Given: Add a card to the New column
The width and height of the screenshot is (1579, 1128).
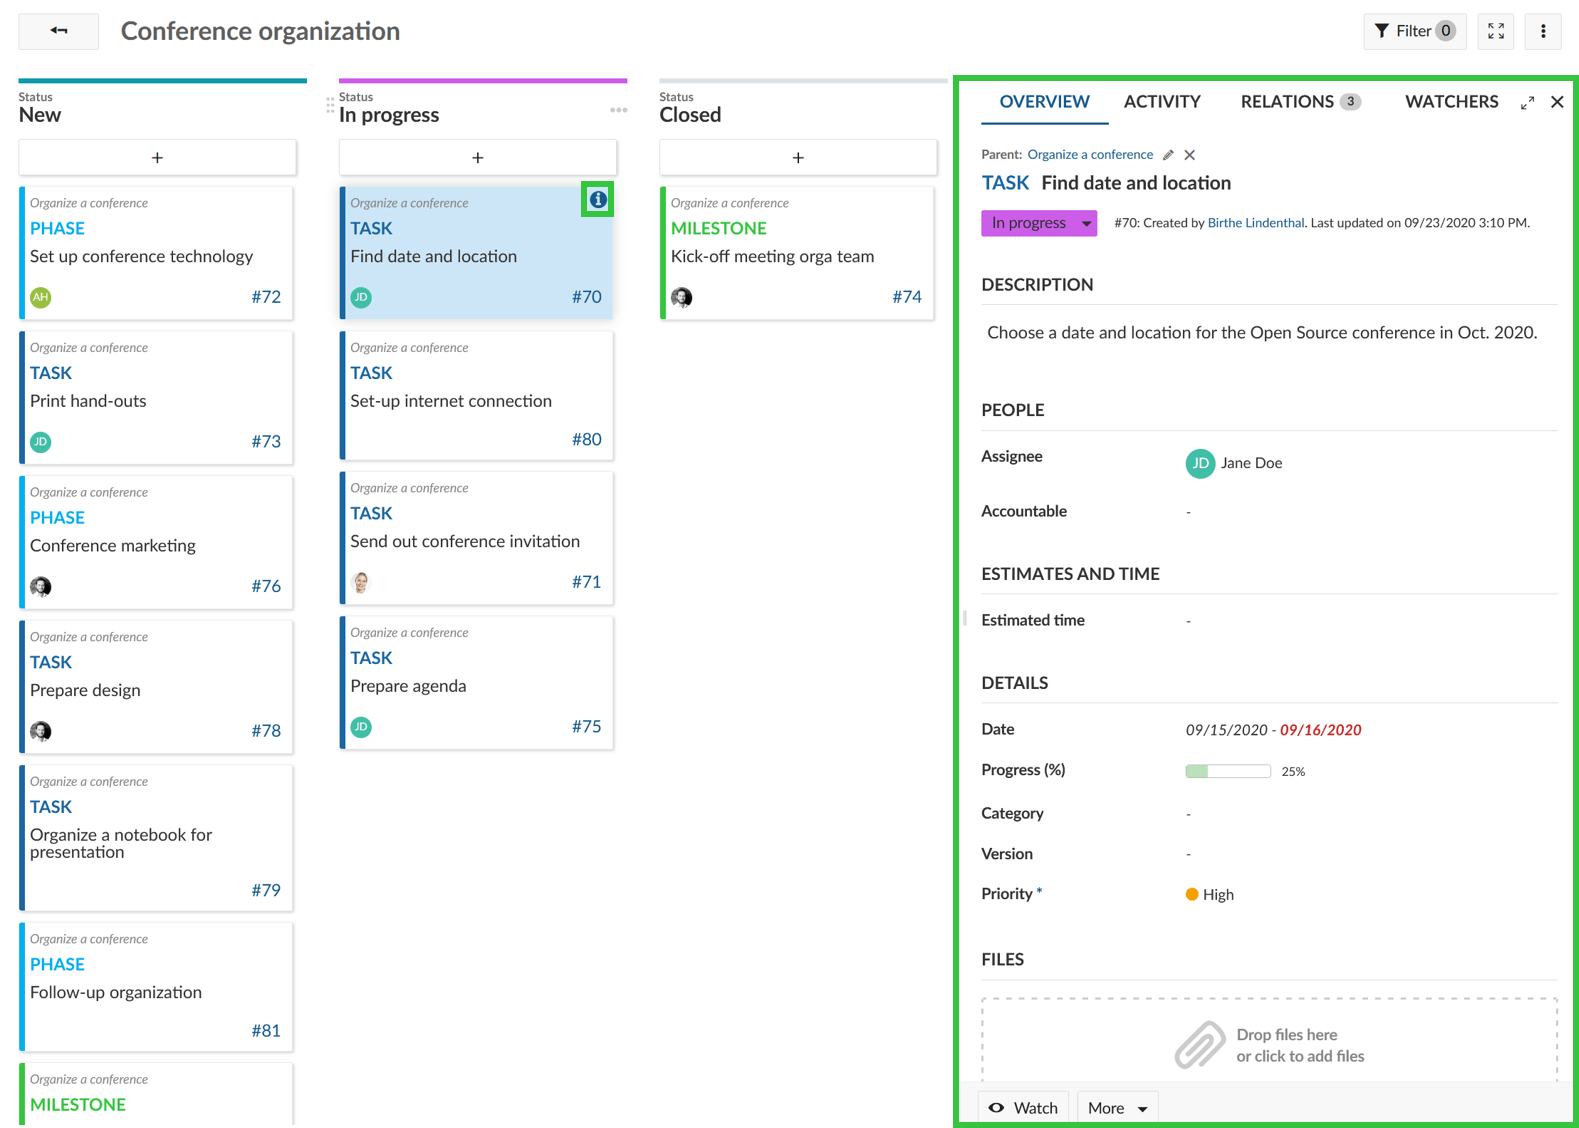Looking at the screenshot, I should click(x=157, y=158).
